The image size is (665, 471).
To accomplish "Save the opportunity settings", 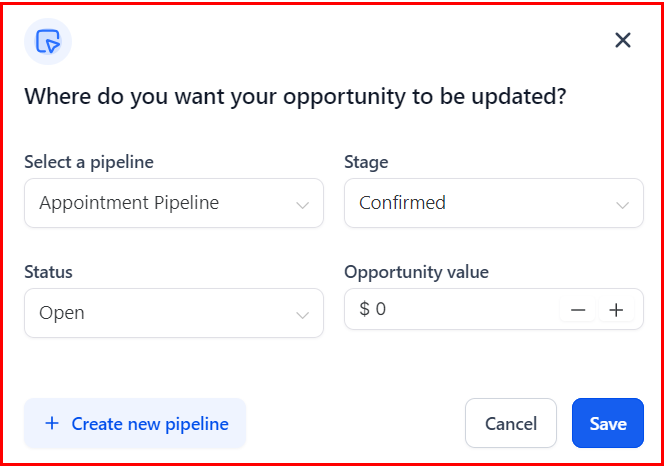I will coord(608,424).
